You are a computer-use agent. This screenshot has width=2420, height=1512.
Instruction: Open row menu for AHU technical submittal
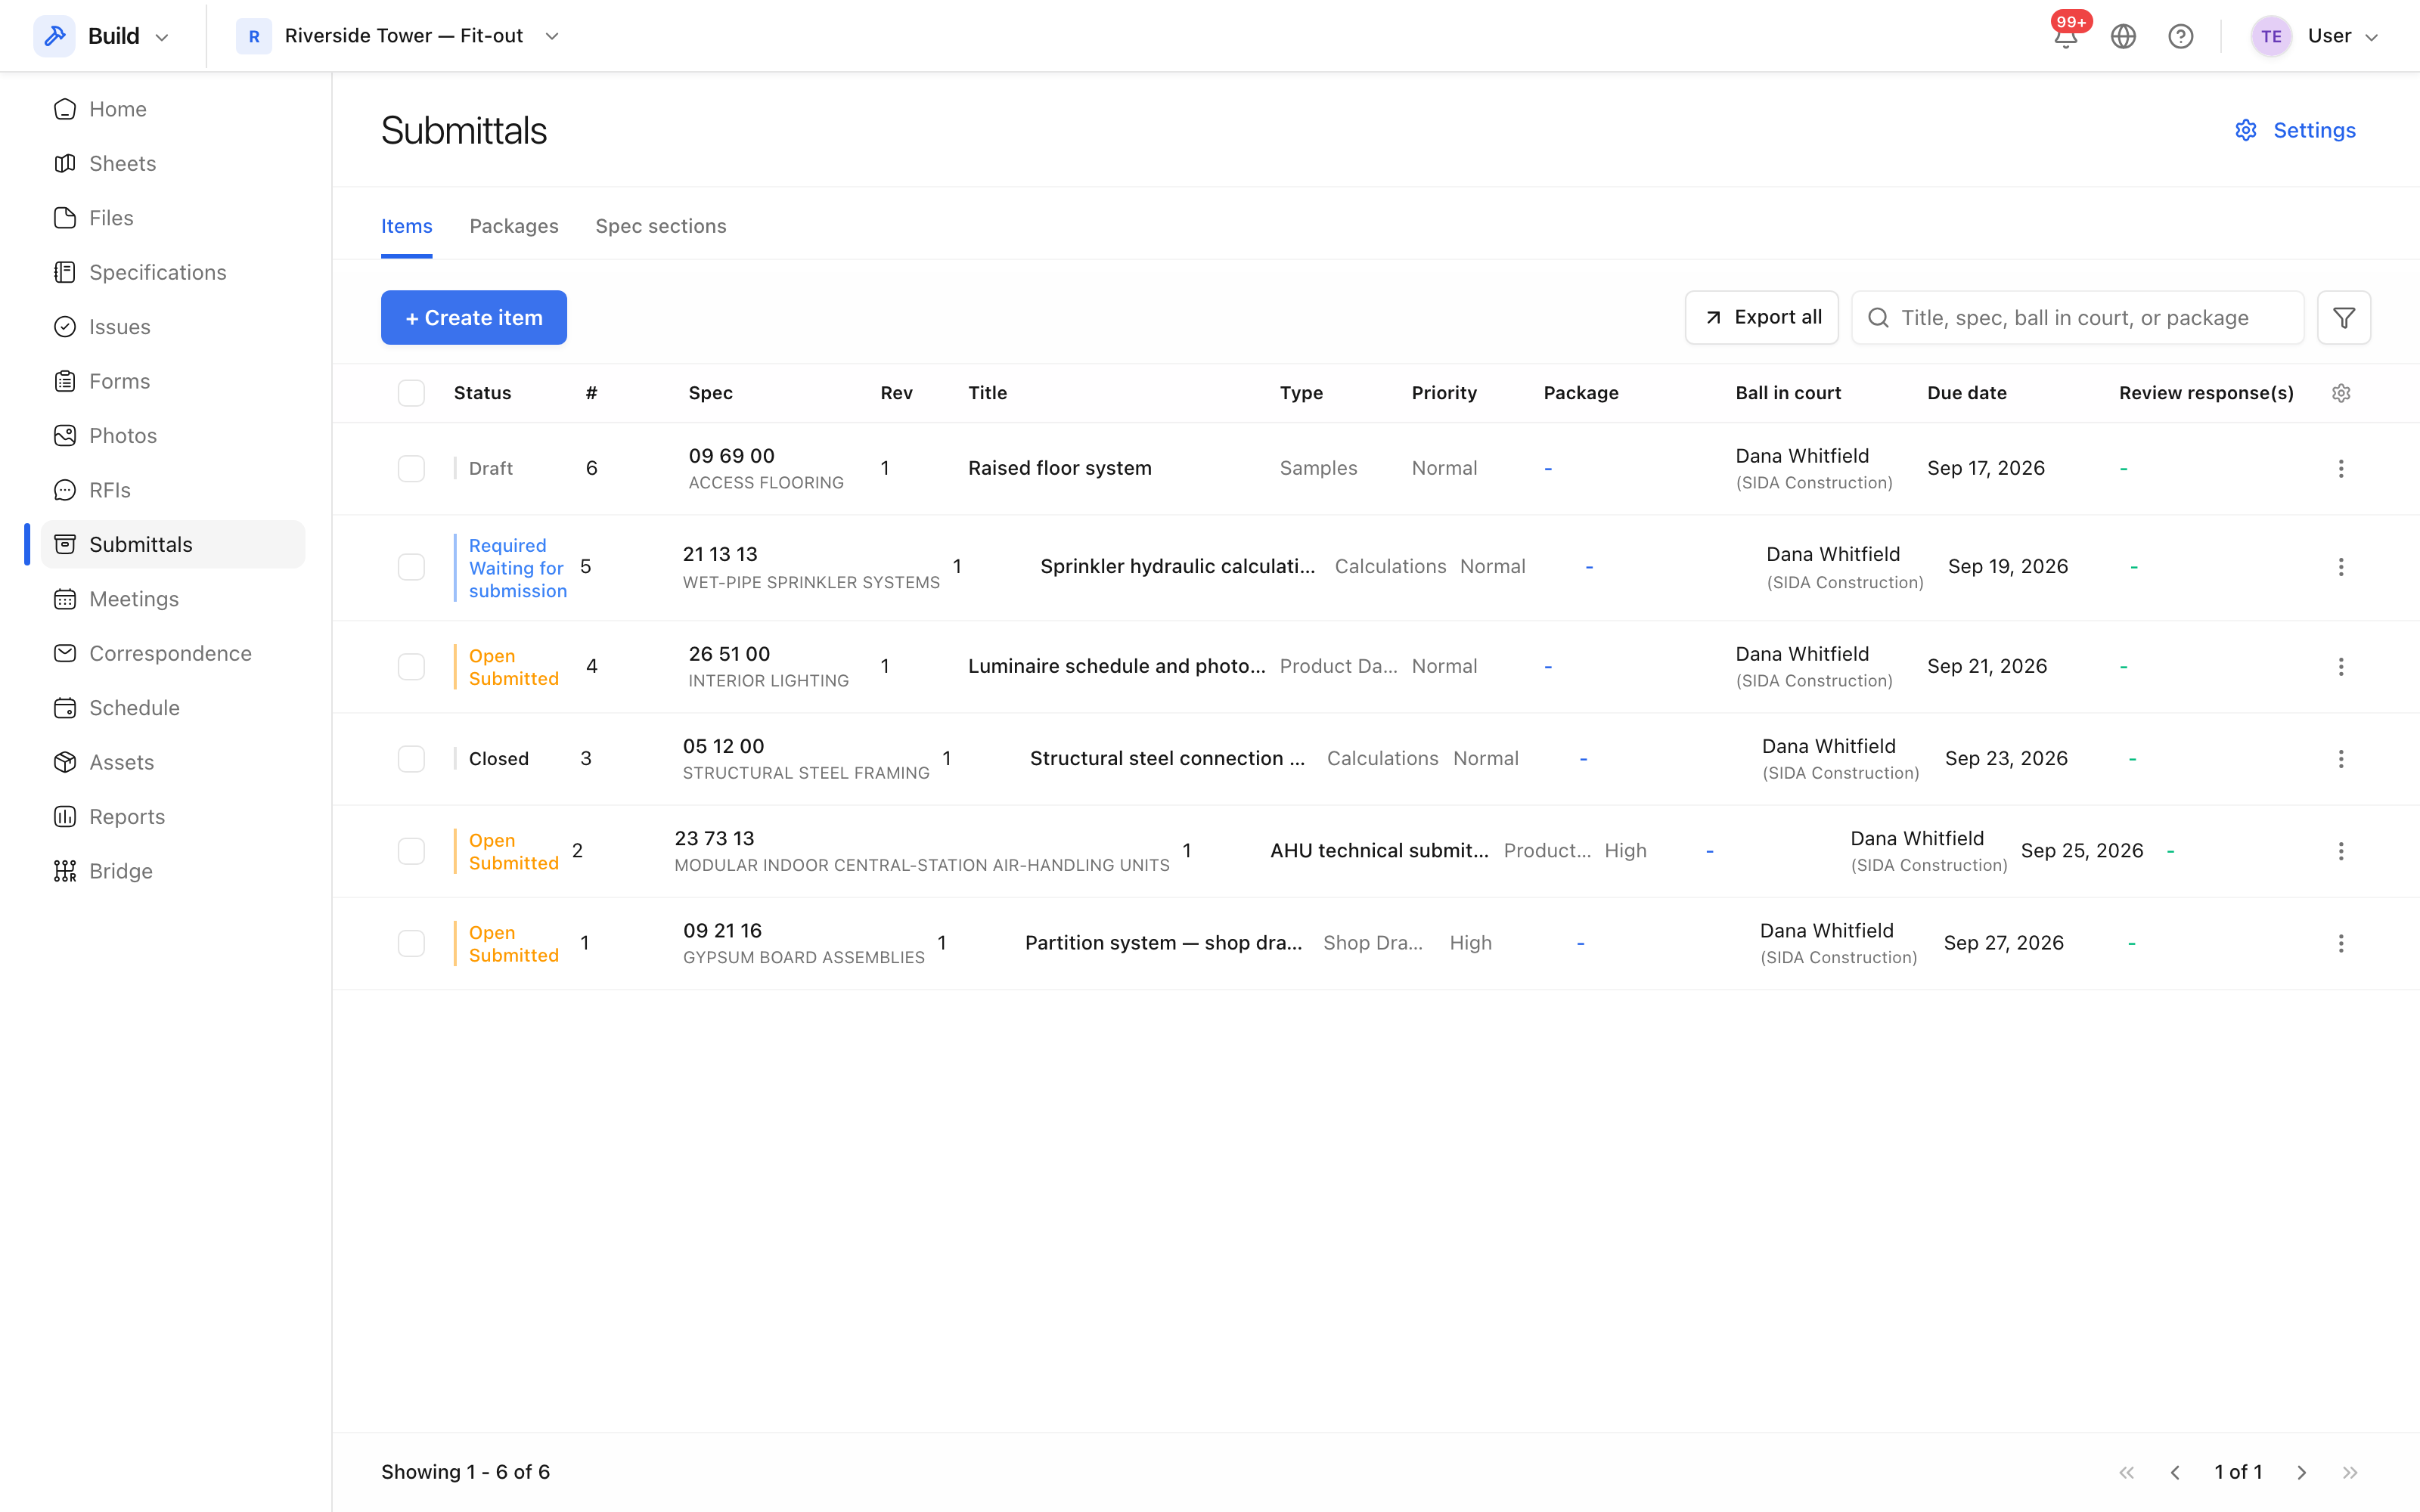click(2341, 851)
